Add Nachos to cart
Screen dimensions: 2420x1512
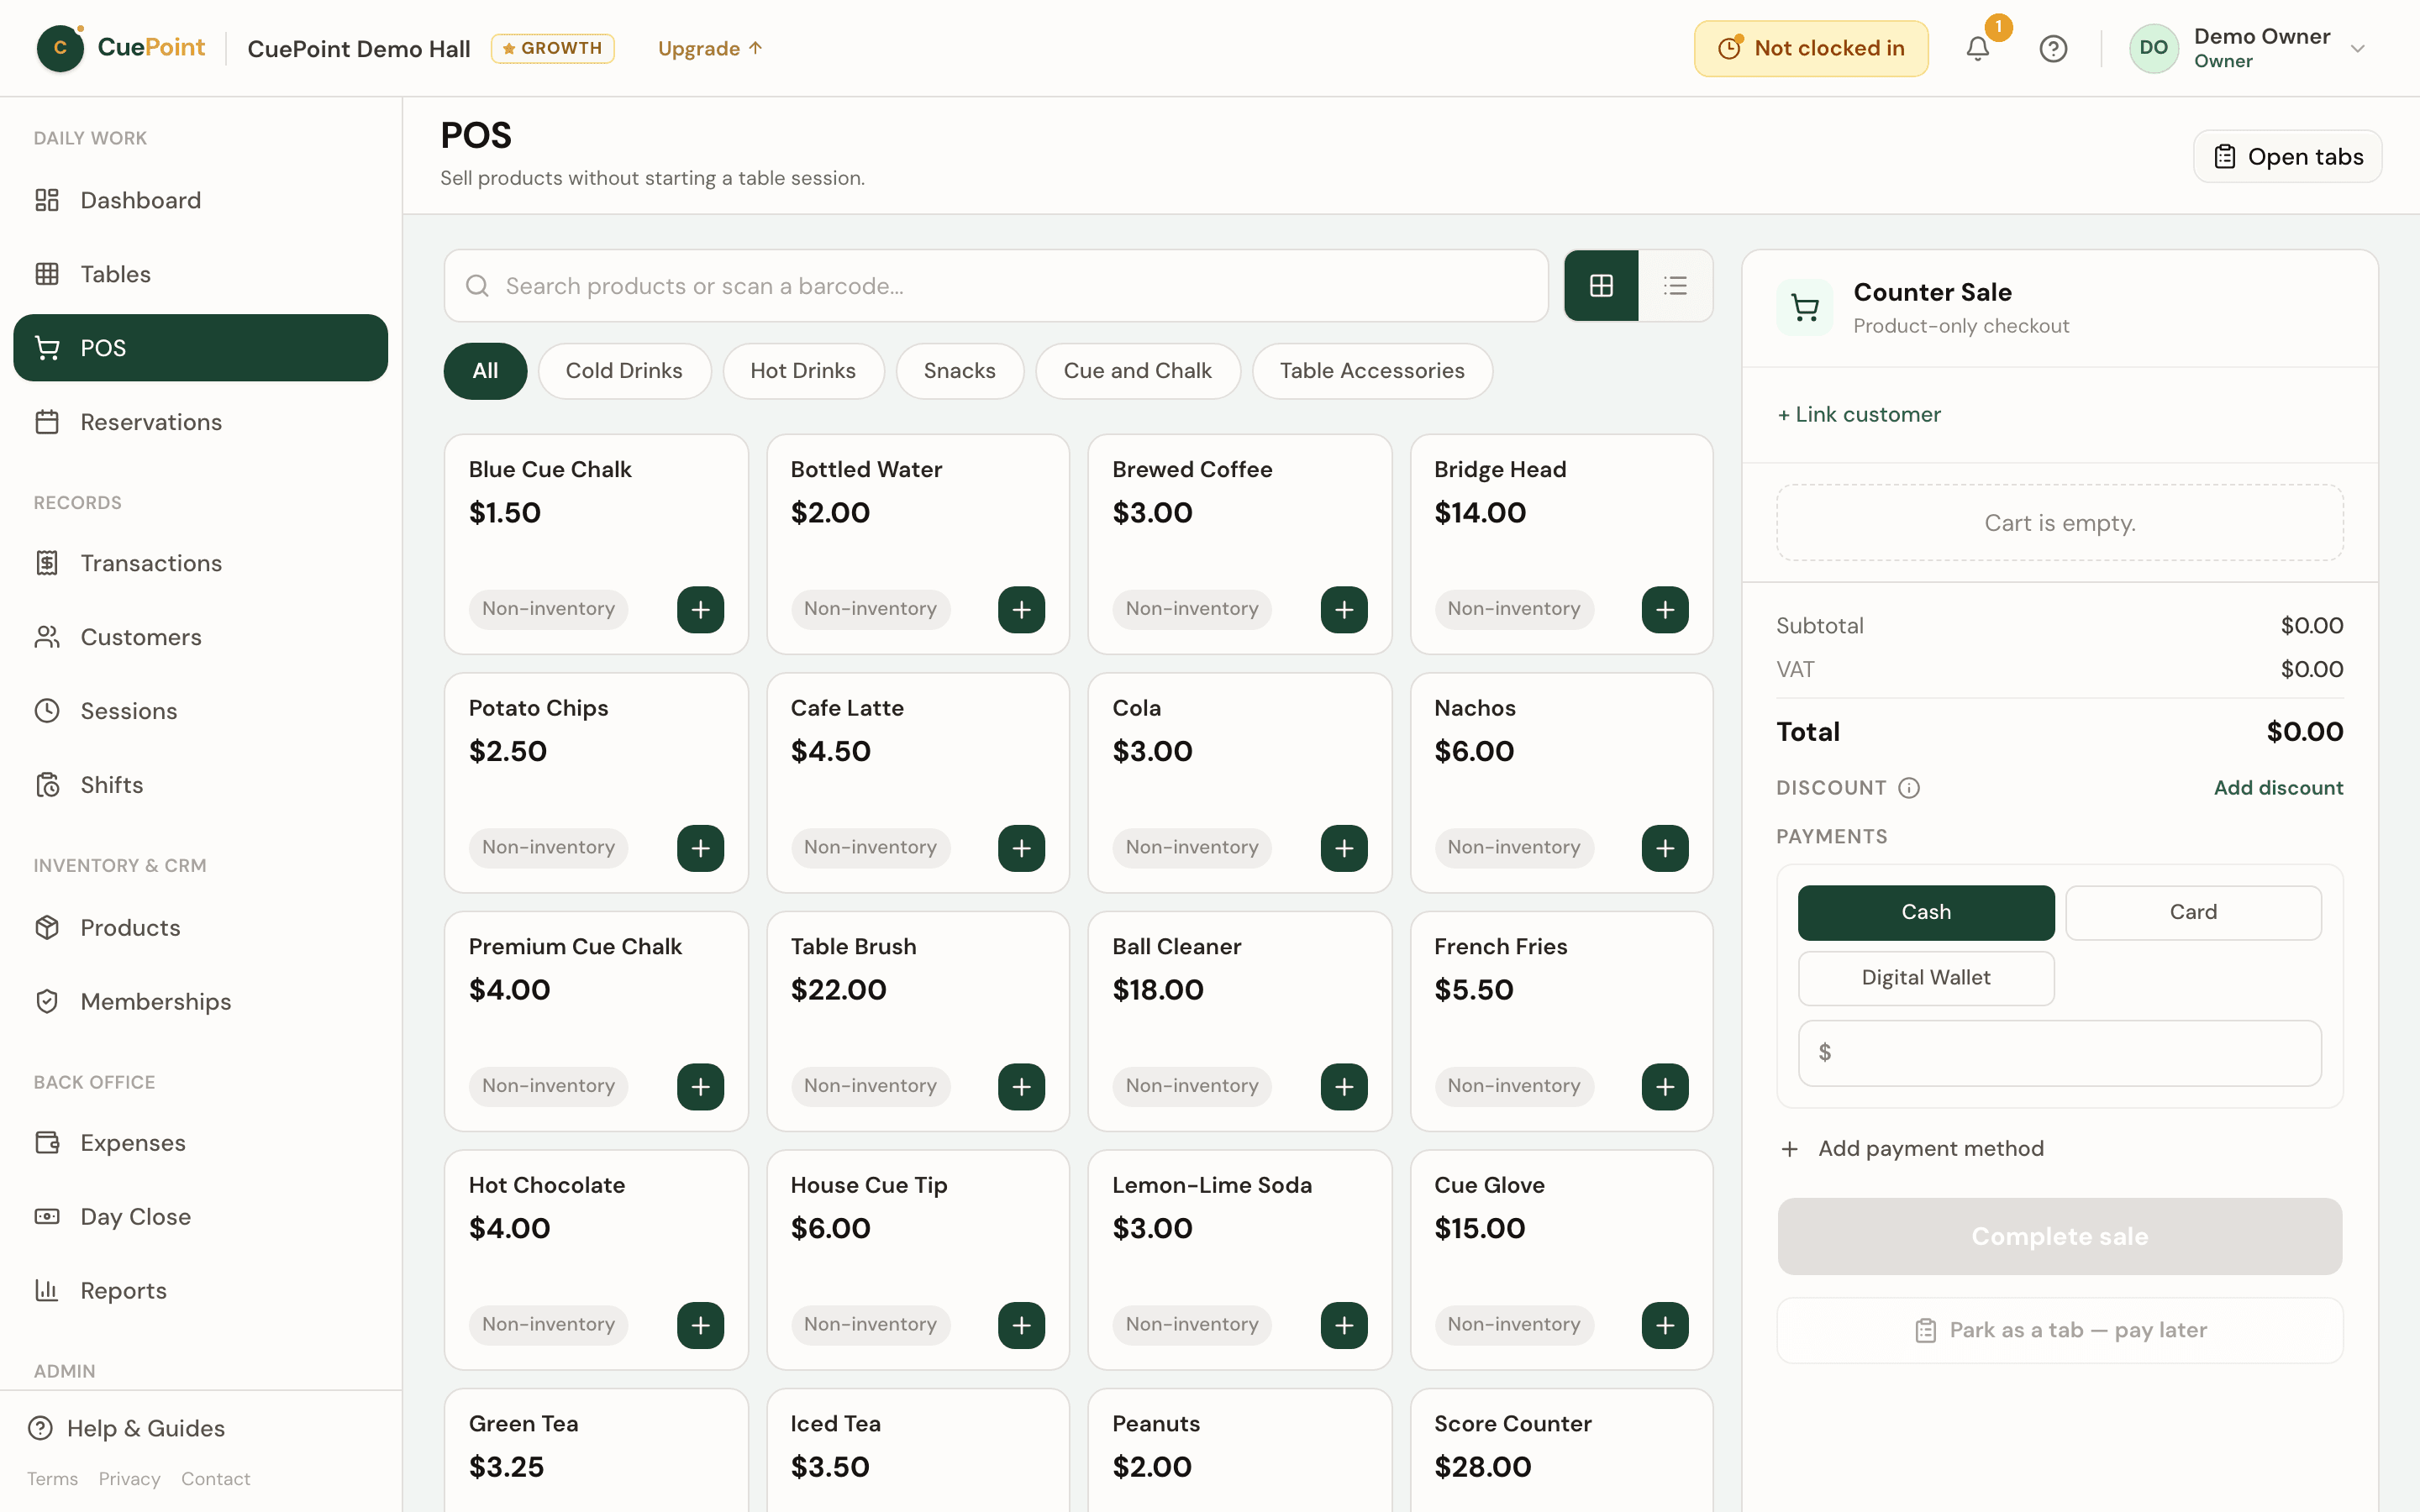point(1665,848)
